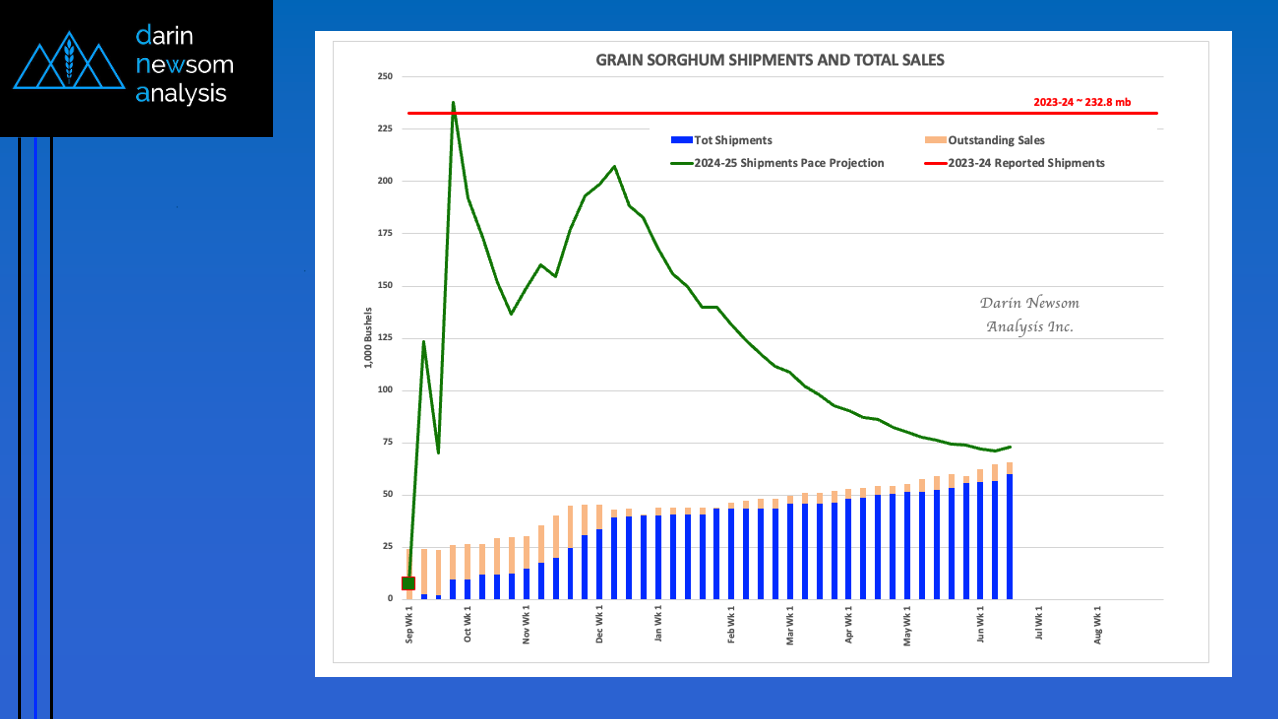Click the 2023-24 ~ 232.8 mb annotation label
The image size is (1278, 719).
(1082, 102)
